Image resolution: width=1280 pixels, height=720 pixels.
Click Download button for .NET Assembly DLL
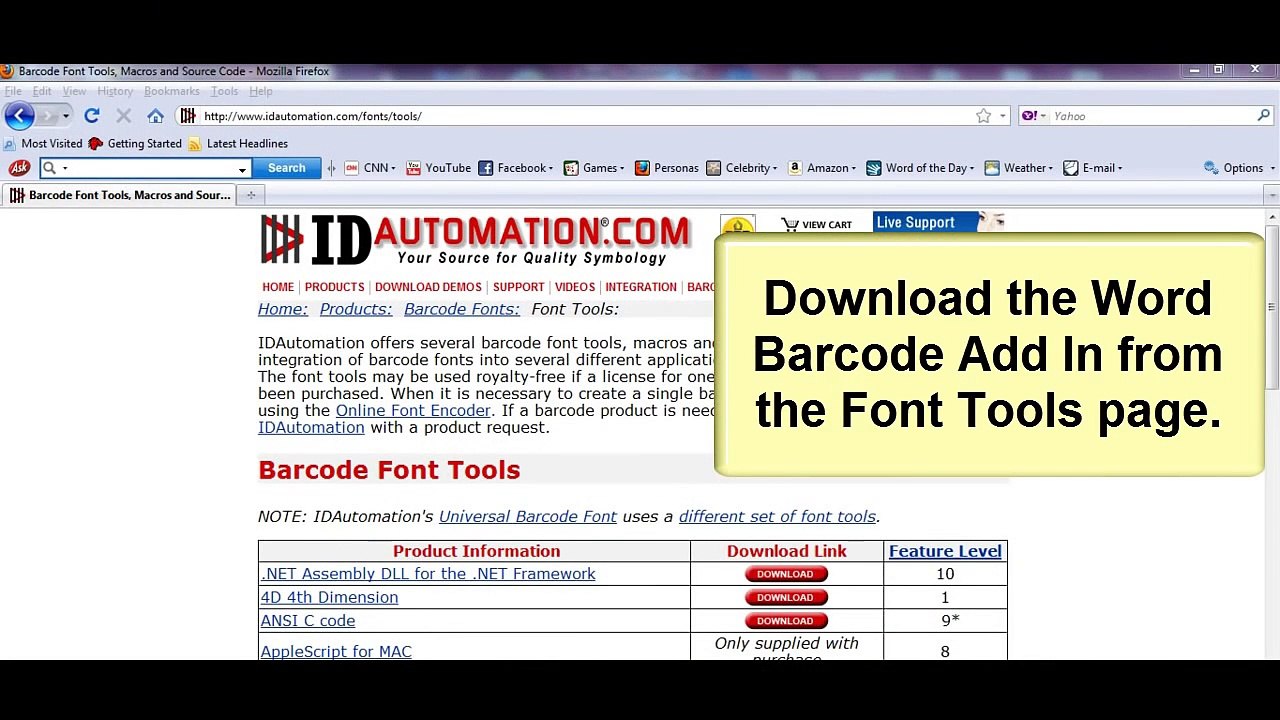point(785,574)
